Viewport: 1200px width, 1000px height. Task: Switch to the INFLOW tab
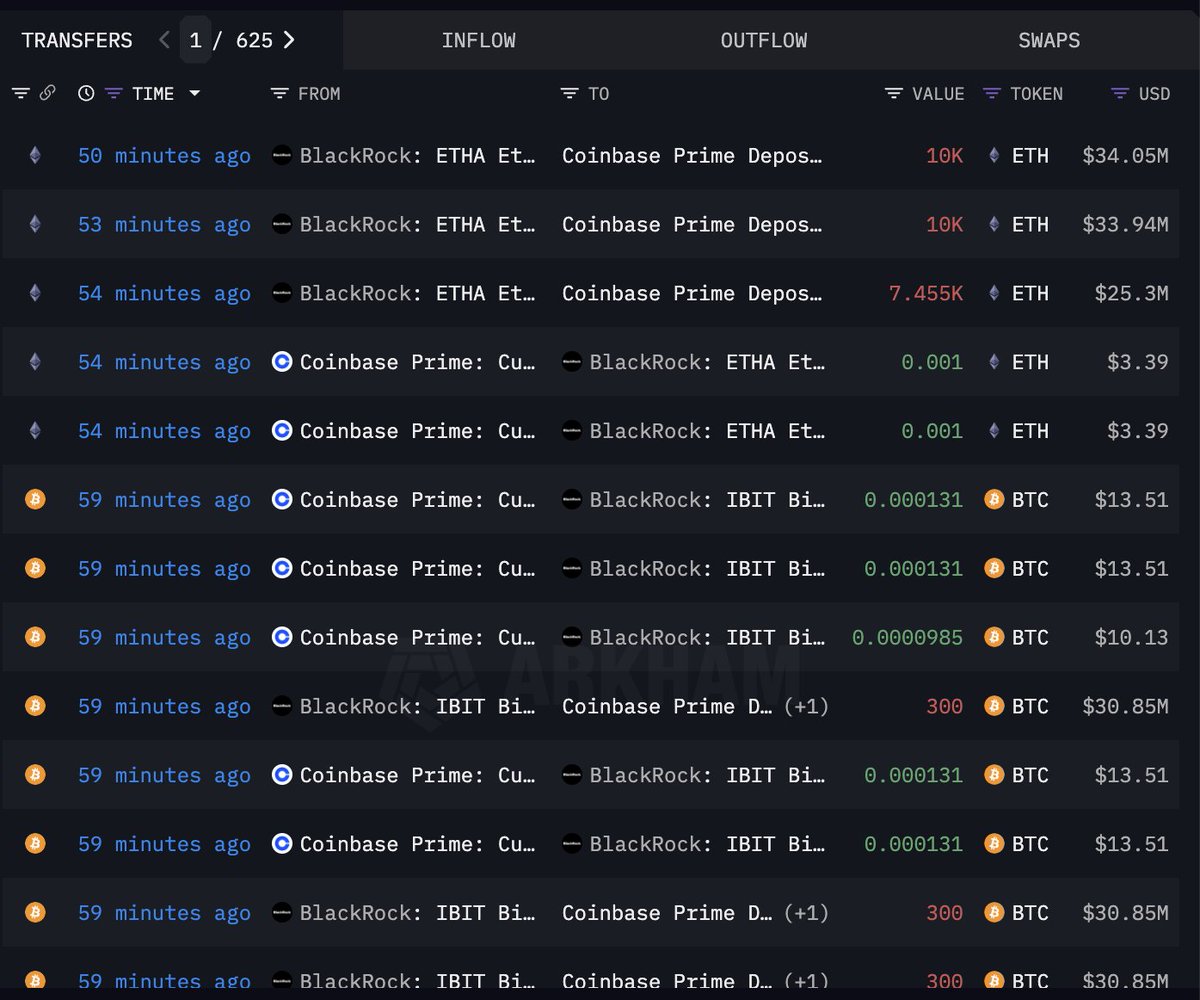tap(479, 40)
